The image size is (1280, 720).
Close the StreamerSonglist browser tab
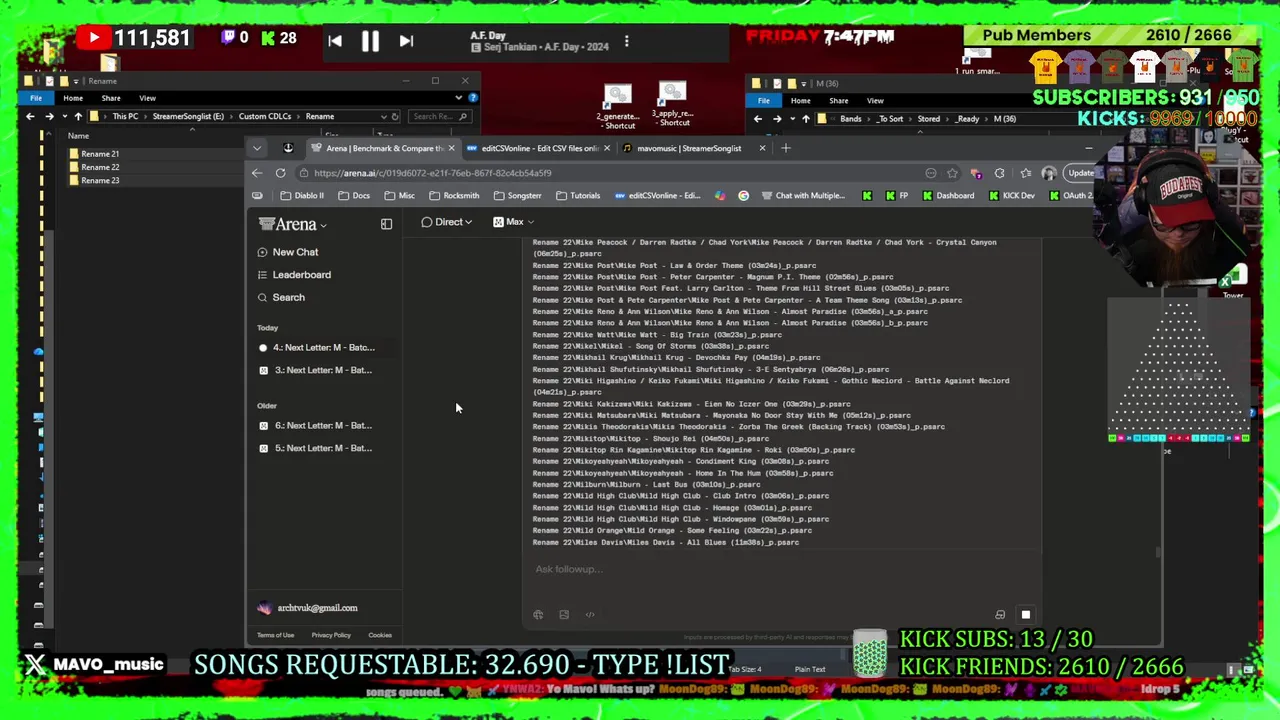click(x=762, y=148)
